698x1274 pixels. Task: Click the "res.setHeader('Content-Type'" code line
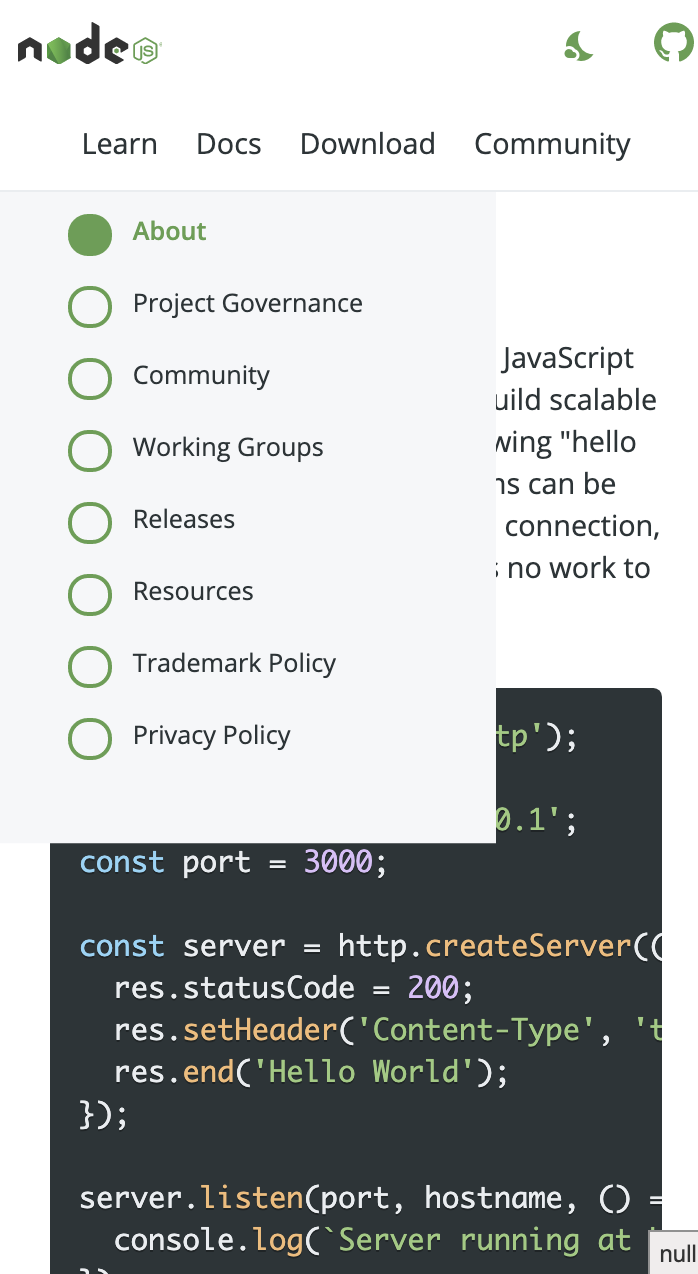click(x=388, y=1030)
